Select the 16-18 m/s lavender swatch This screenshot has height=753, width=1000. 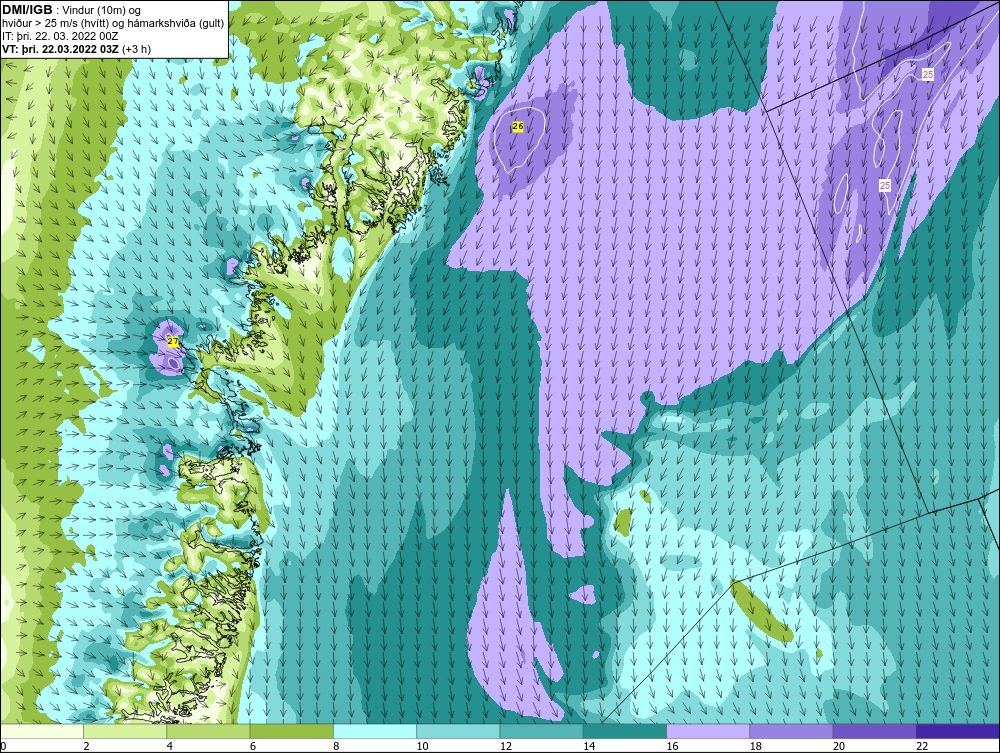tap(708, 731)
